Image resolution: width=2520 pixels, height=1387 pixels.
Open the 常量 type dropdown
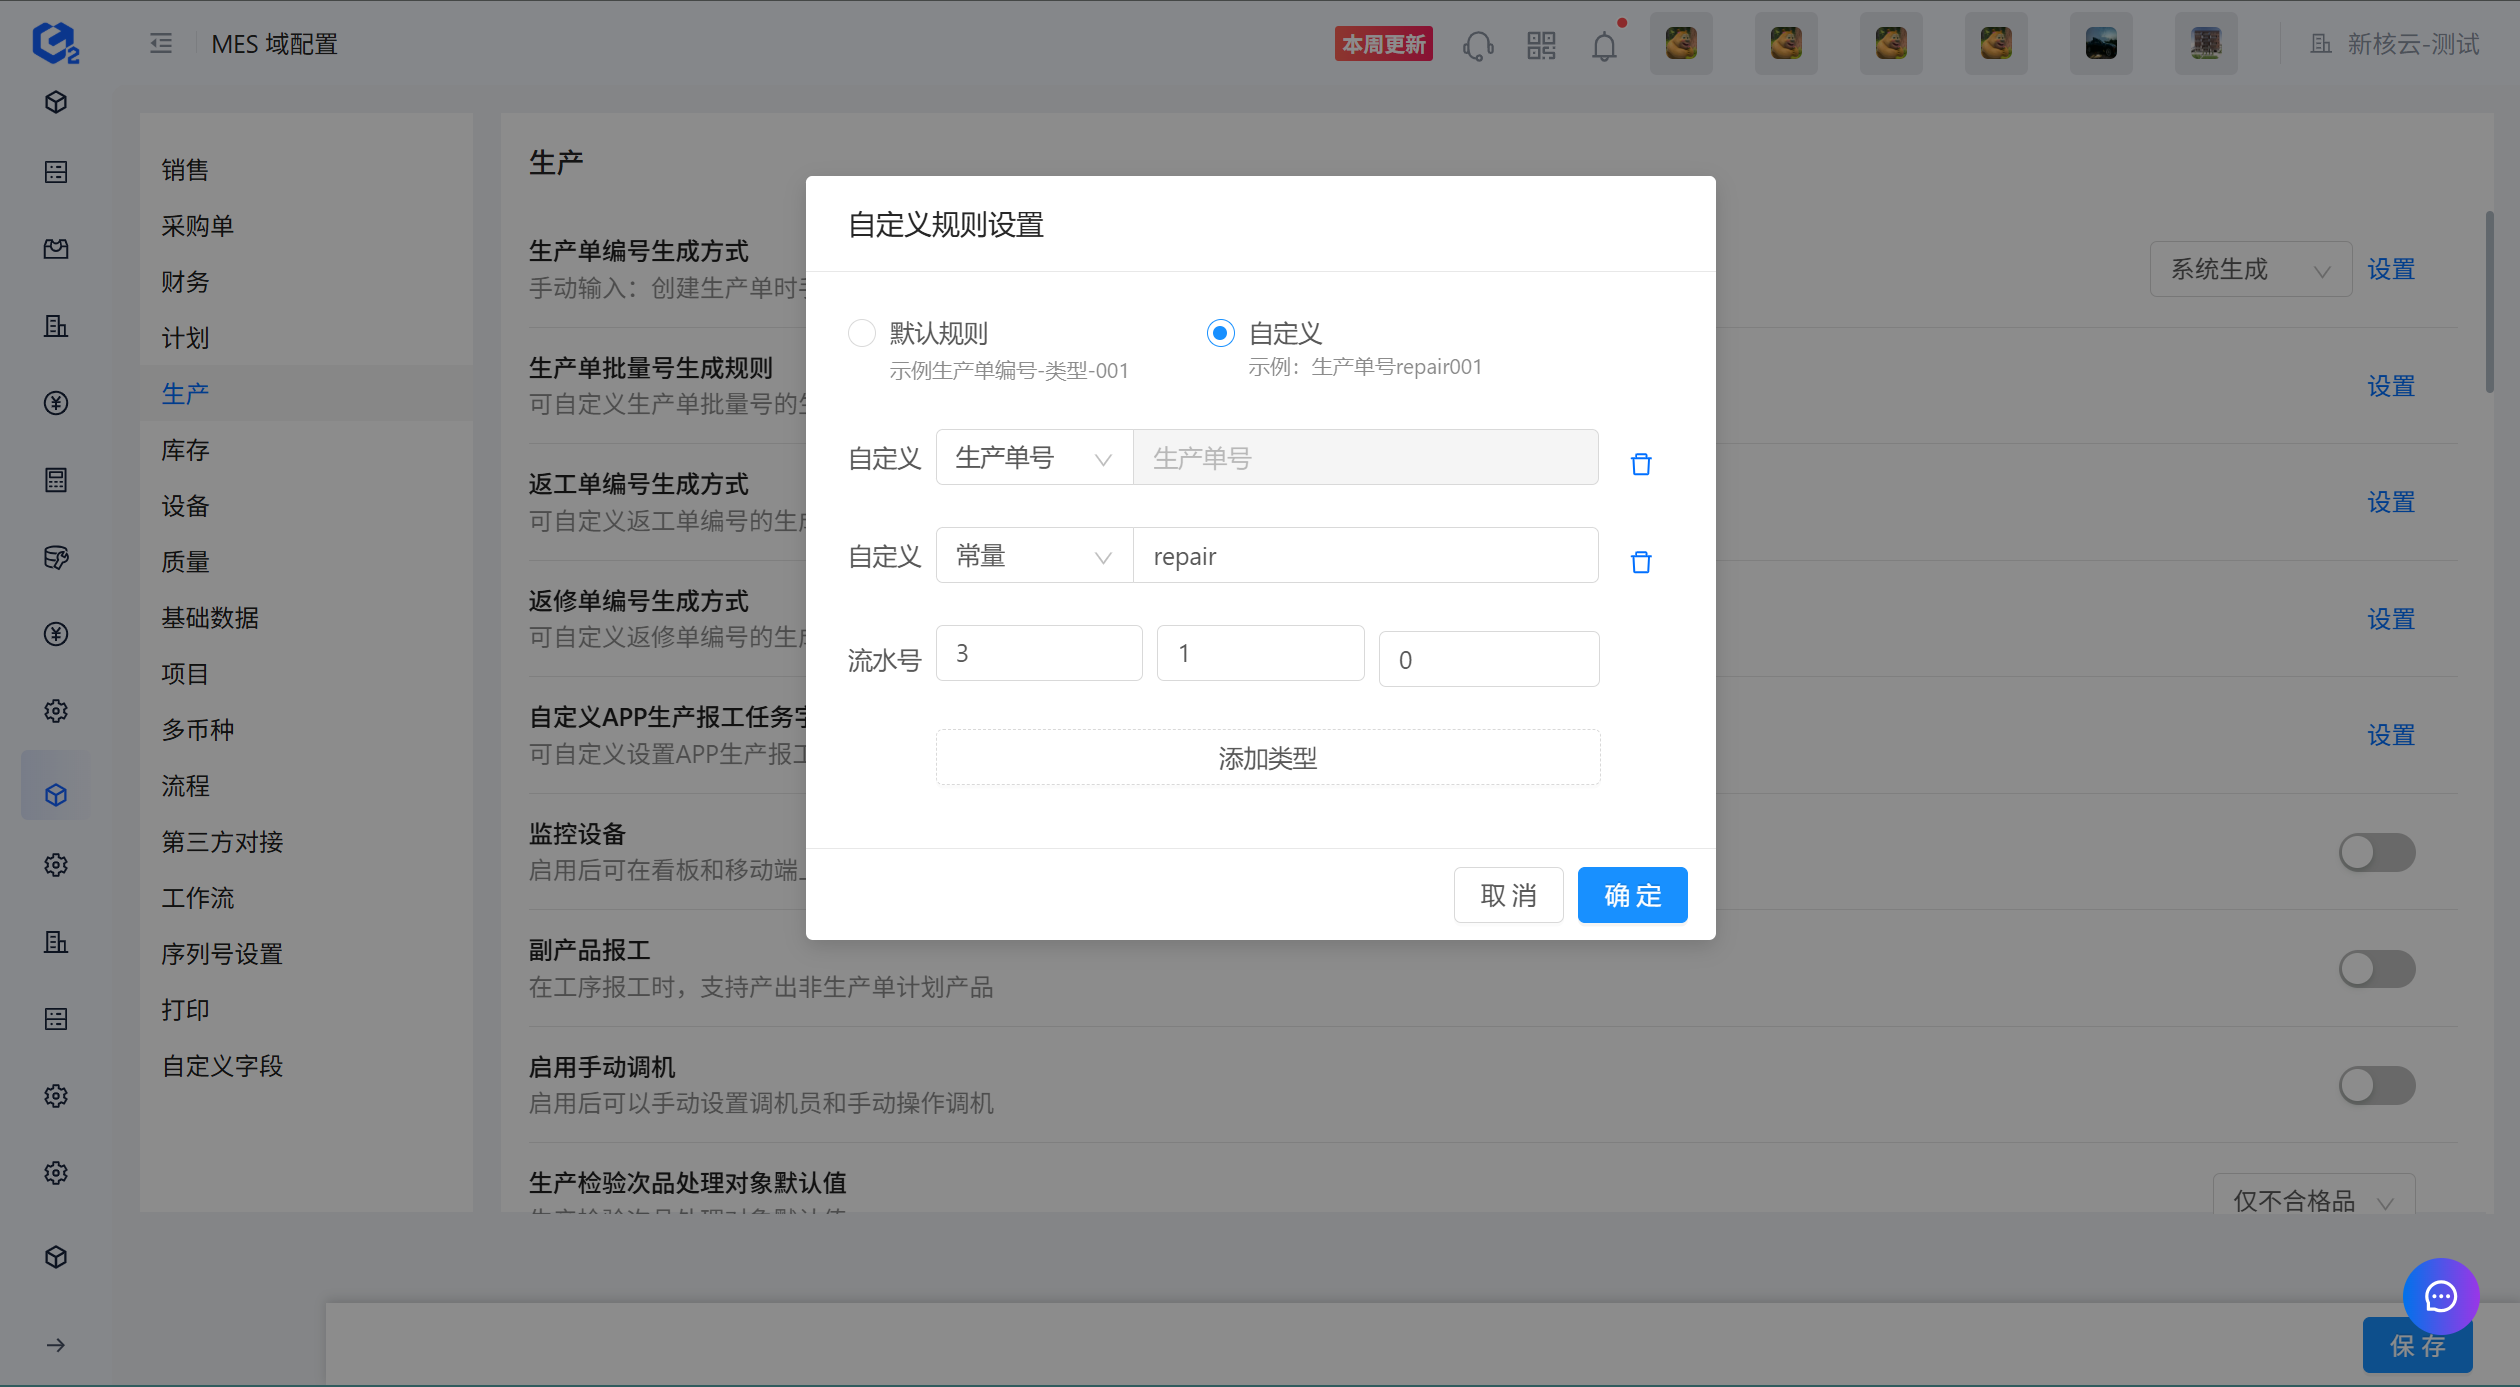1034,556
